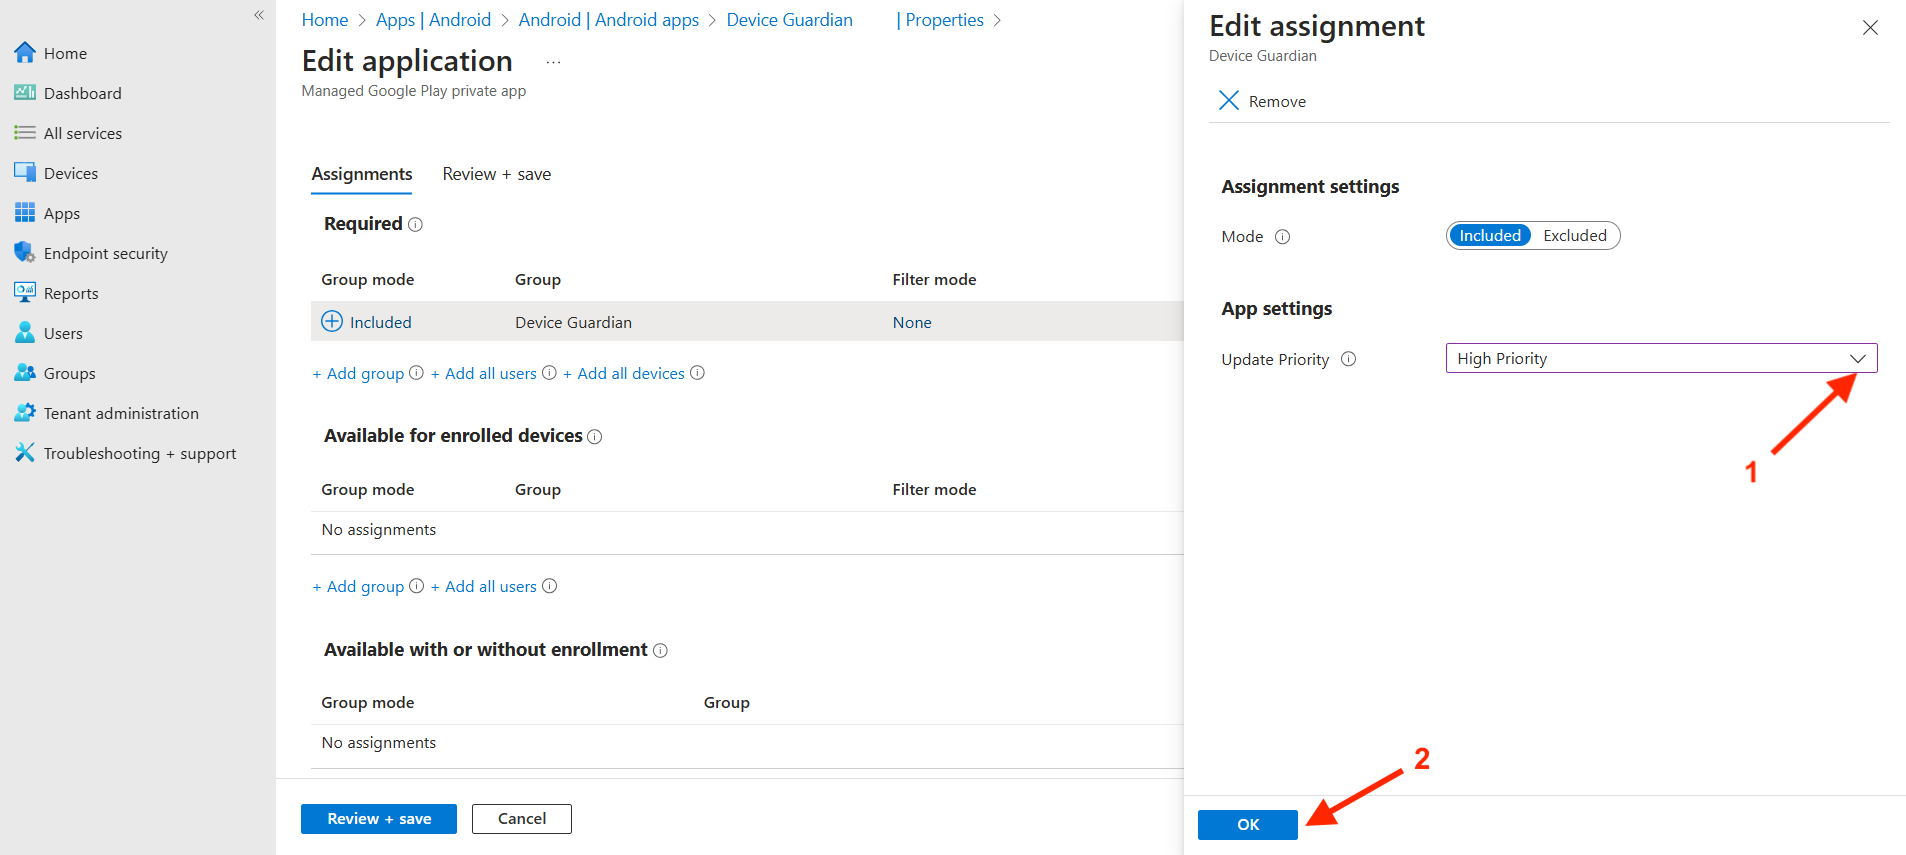
Task: Select the Assignments tab
Action: coord(361,174)
